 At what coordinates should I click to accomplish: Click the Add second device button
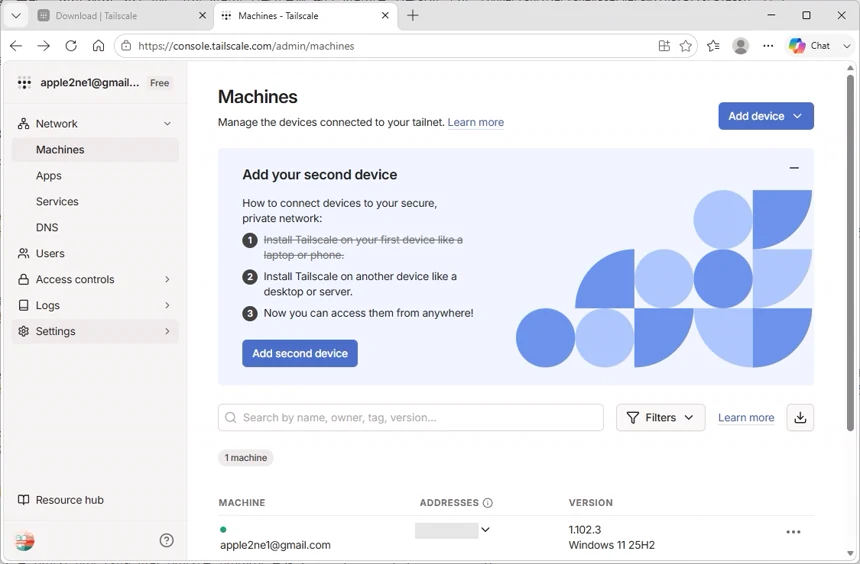(300, 353)
